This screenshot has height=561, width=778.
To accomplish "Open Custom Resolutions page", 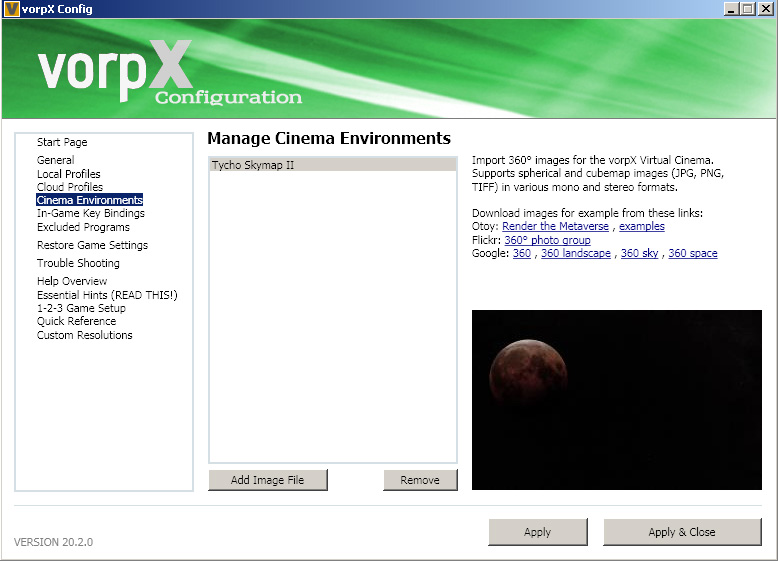I will (85, 335).
